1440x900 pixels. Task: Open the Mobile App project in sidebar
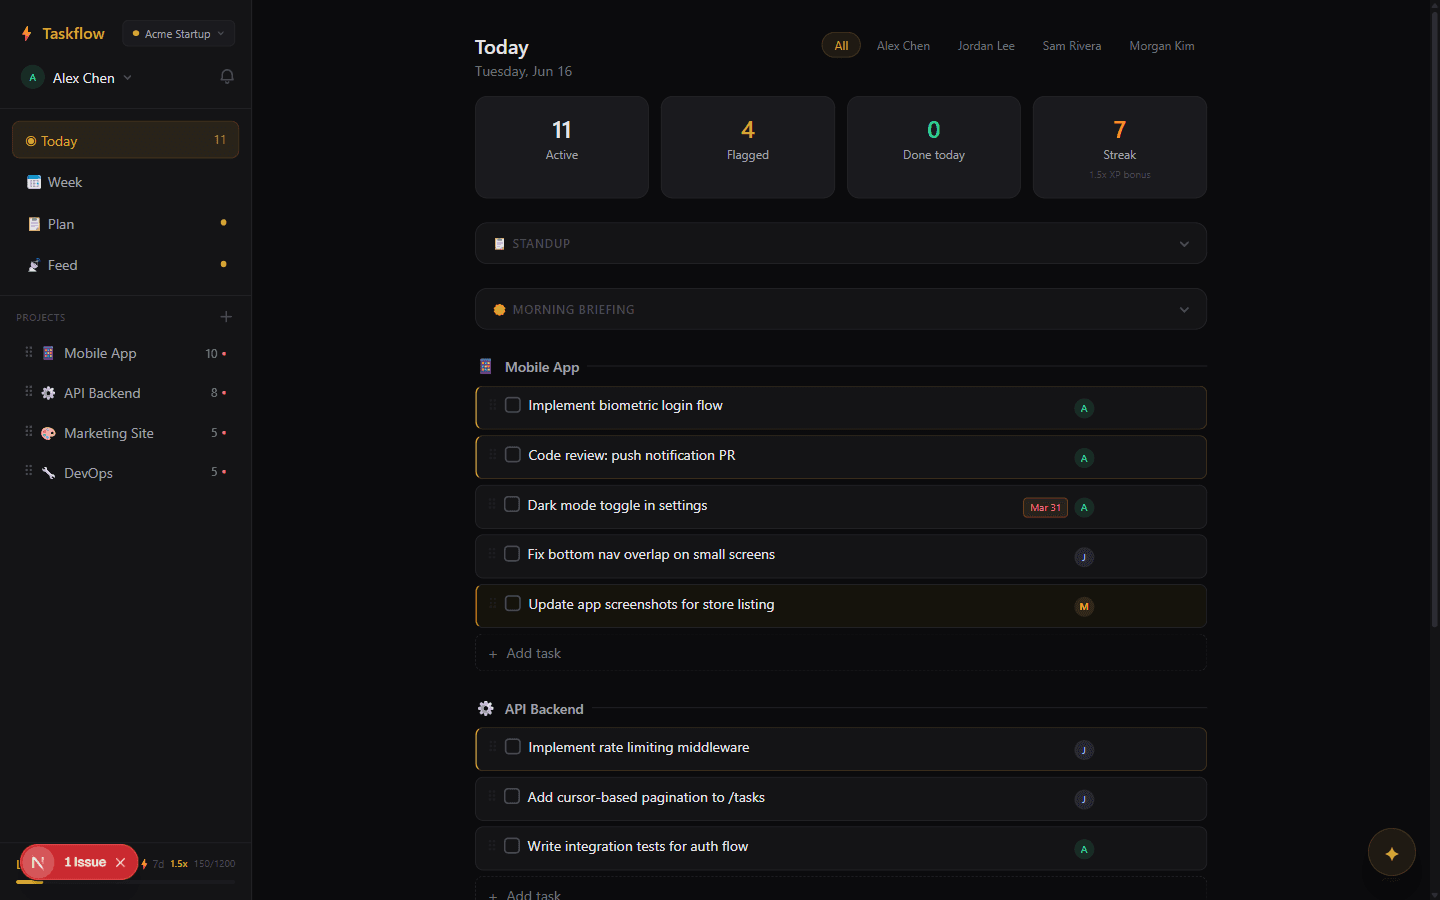(125, 353)
